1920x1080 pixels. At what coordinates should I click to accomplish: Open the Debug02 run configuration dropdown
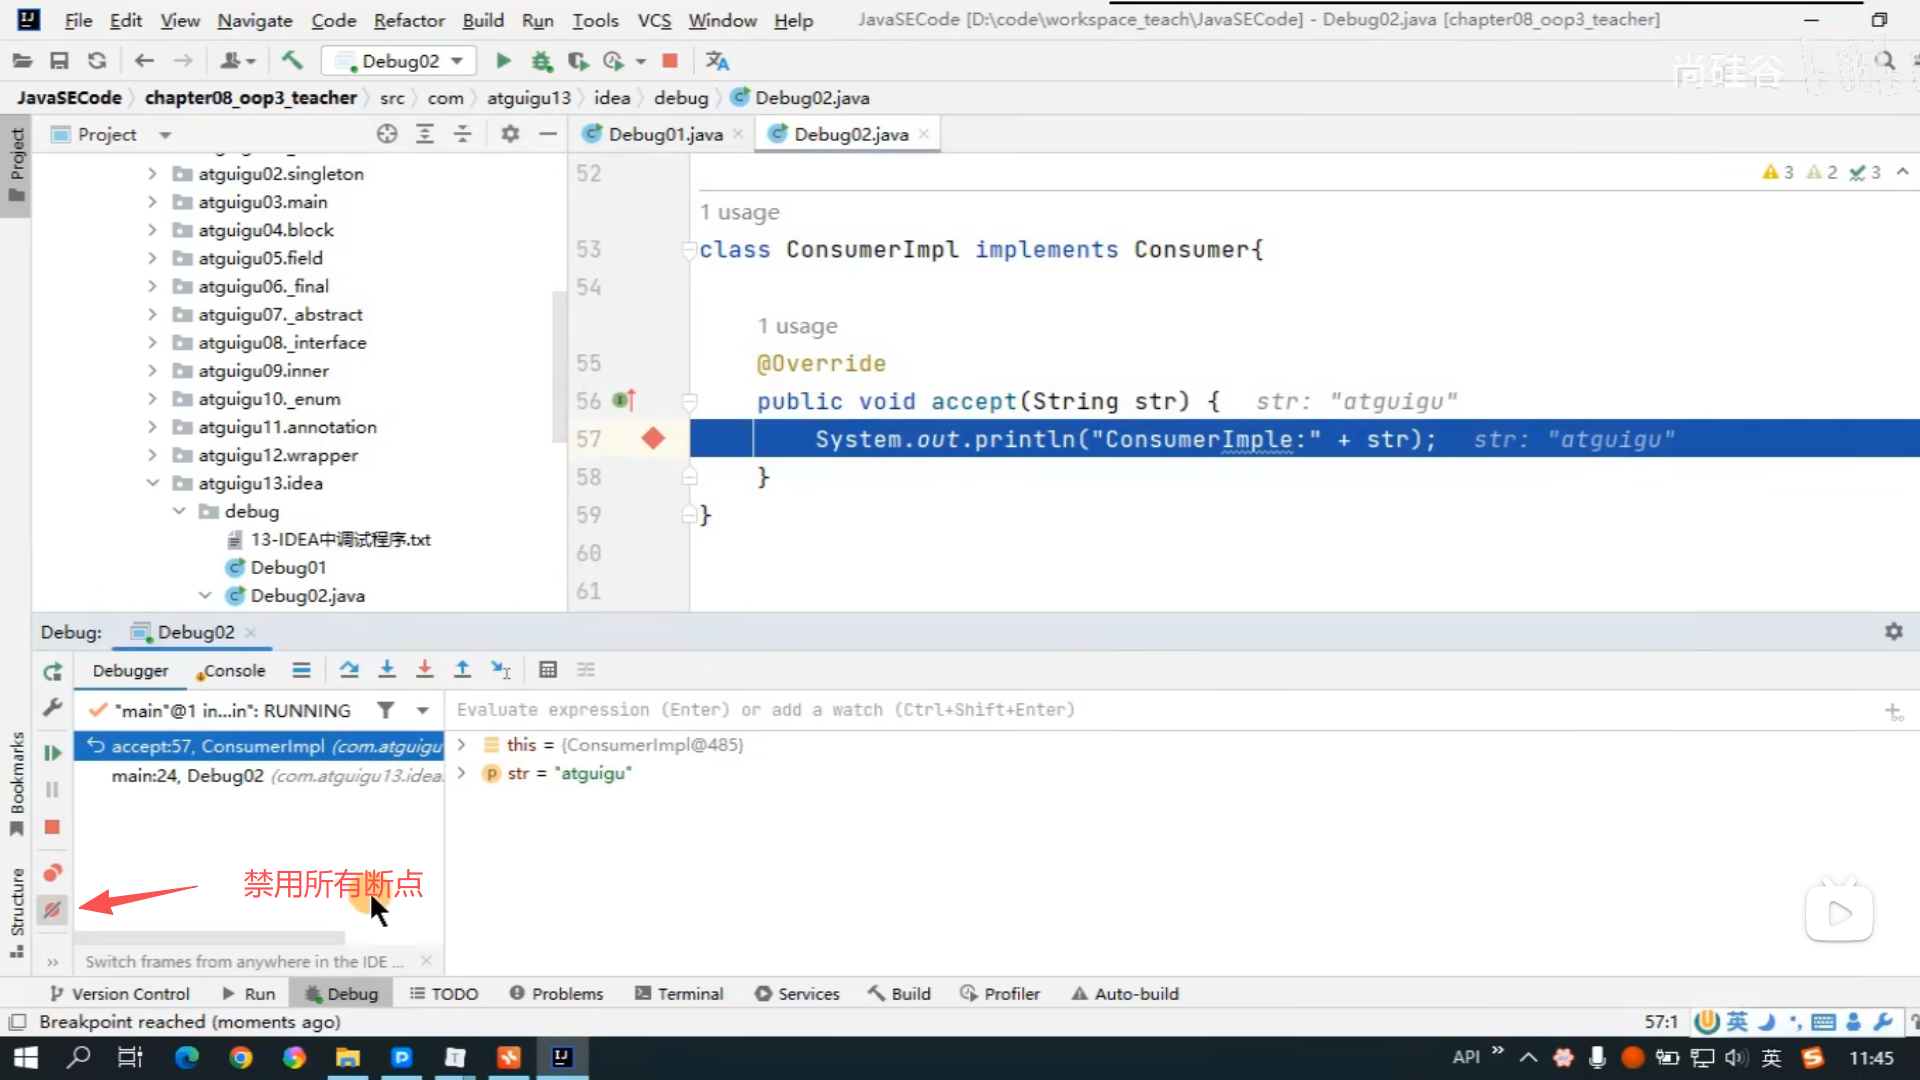pyautogui.click(x=401, y=61)
